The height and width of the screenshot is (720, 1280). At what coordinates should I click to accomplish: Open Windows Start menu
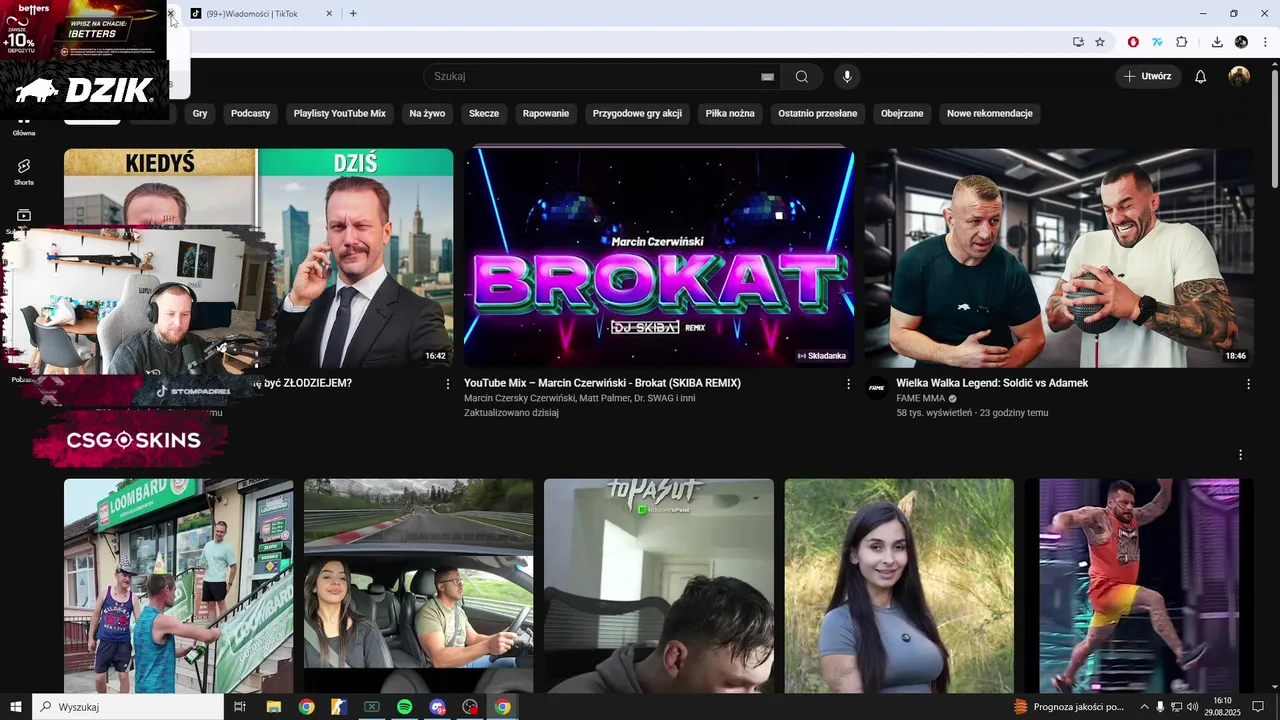[16, 707]
